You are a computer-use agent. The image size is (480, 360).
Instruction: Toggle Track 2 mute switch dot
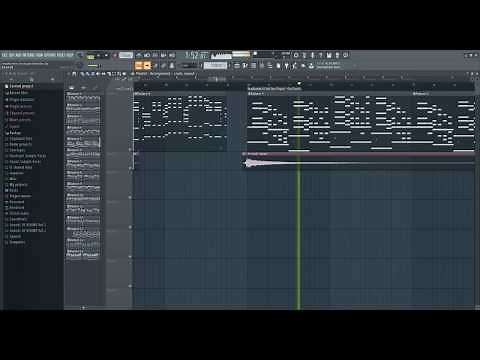click(130, 168)
